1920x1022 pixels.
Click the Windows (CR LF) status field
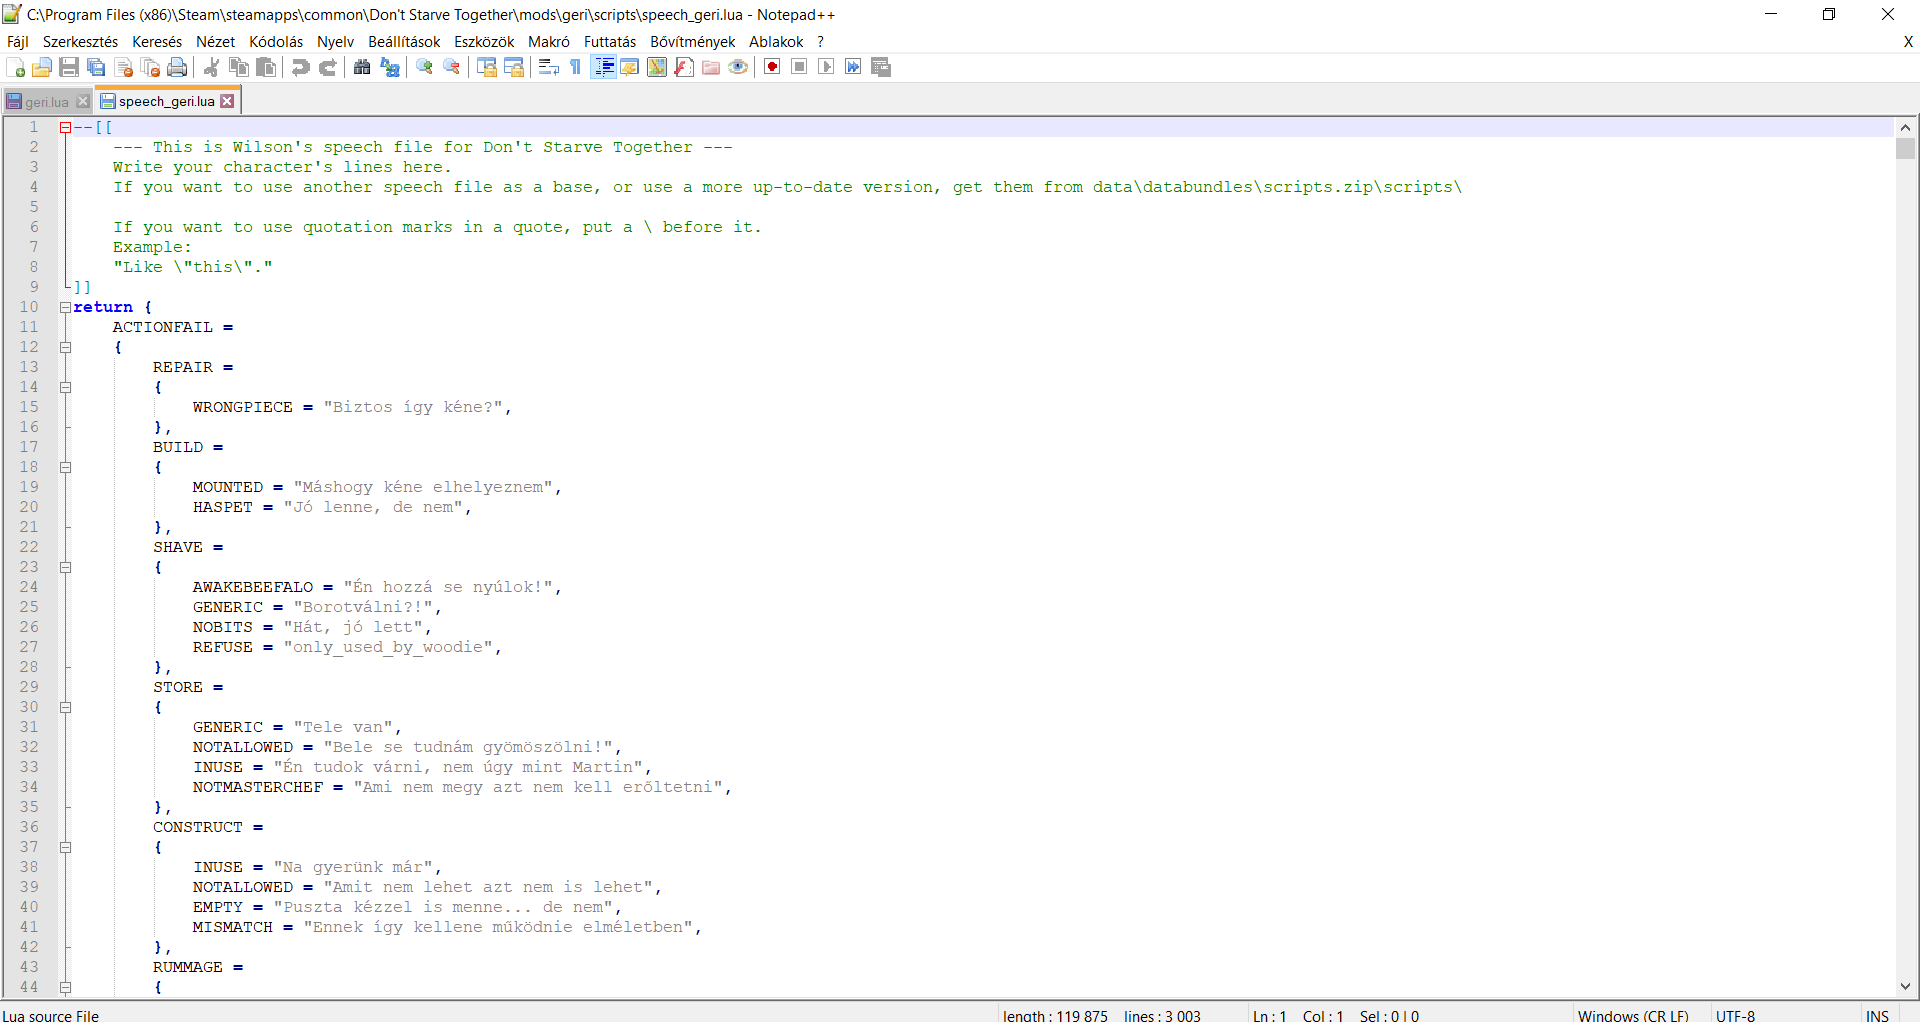pos(1632,1015)
